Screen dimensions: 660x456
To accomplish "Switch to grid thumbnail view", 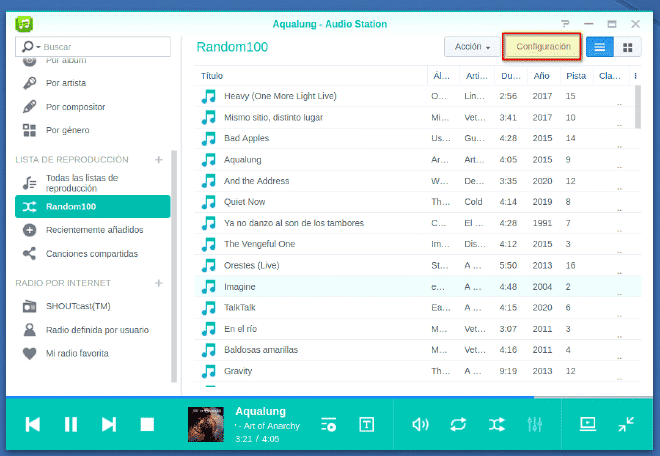I will [628, 47].
